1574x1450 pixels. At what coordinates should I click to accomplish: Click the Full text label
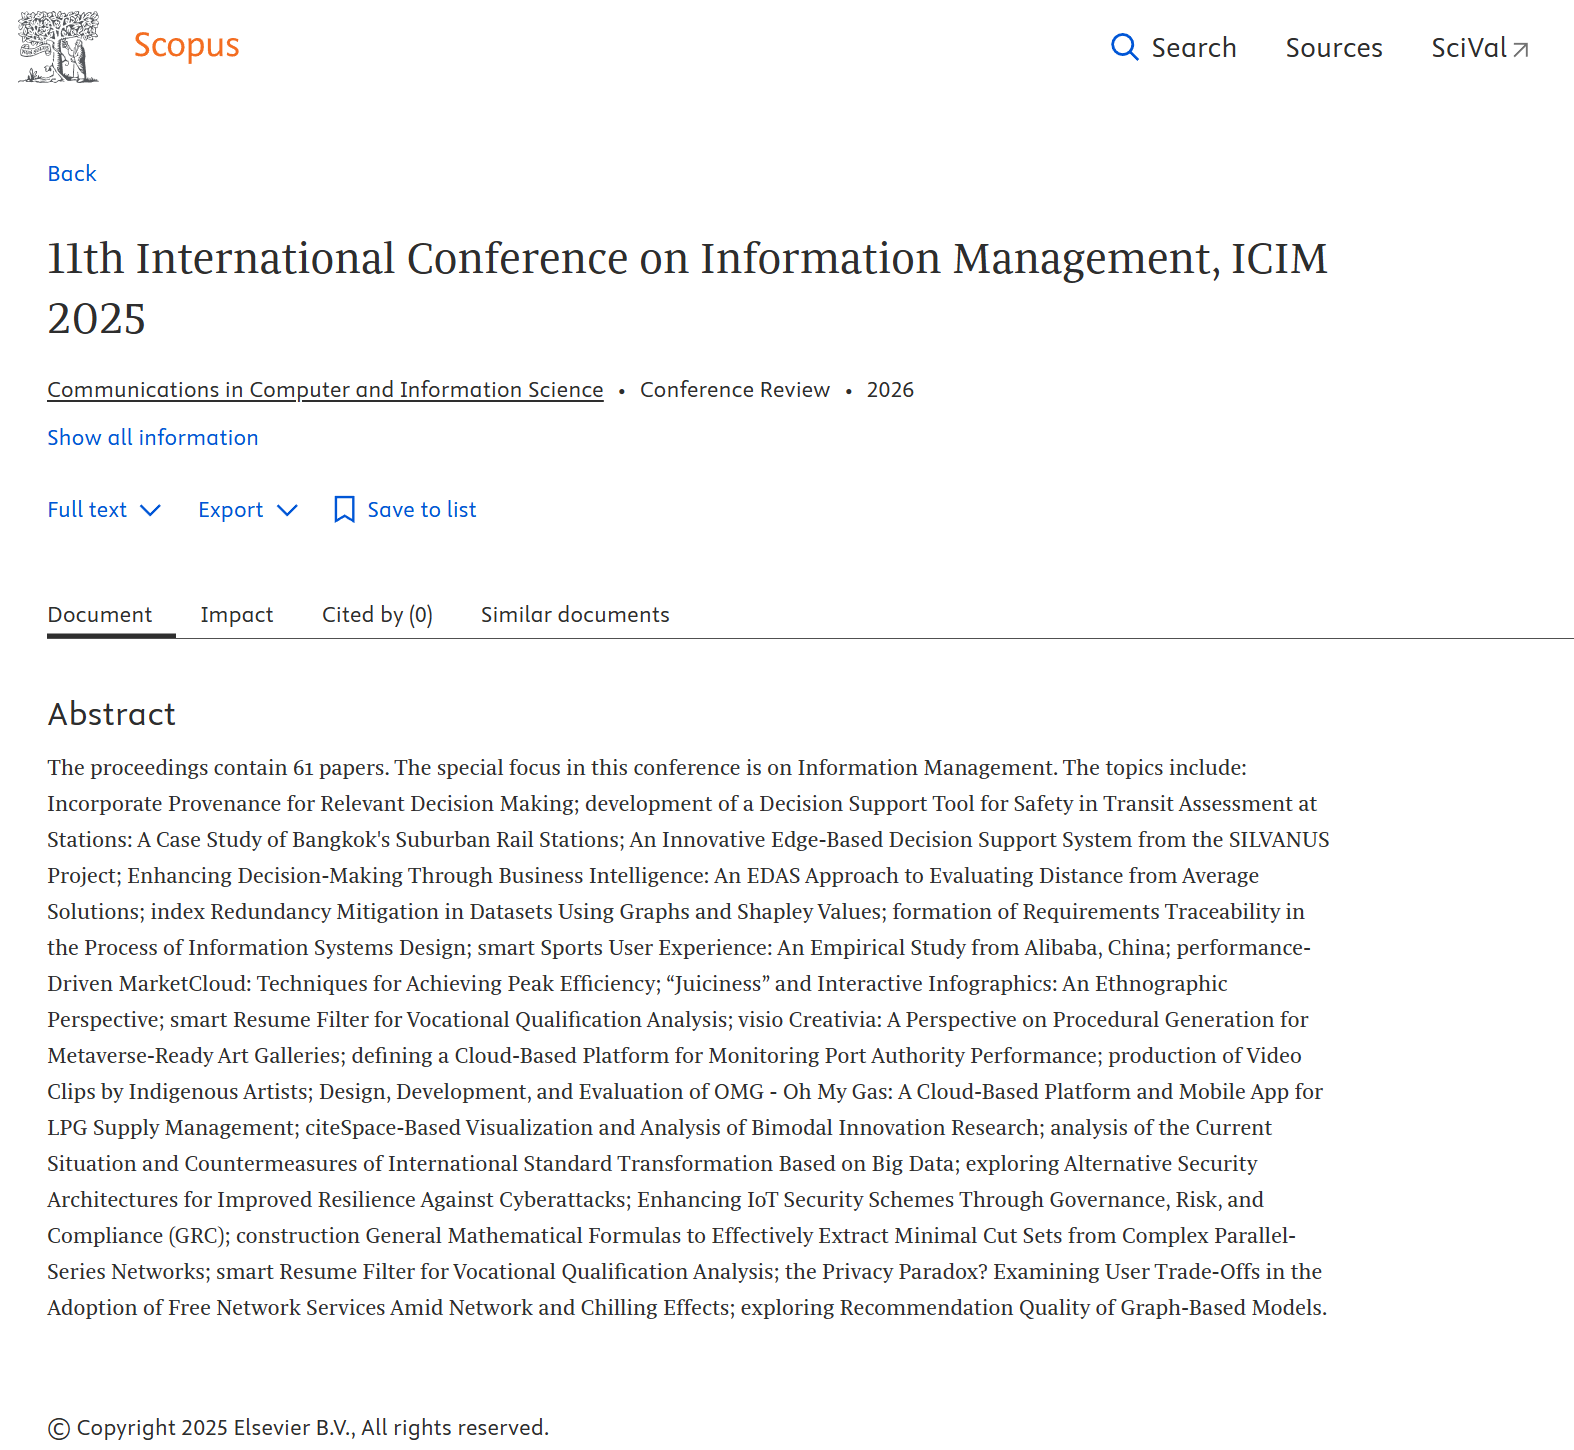click(87, 510)
